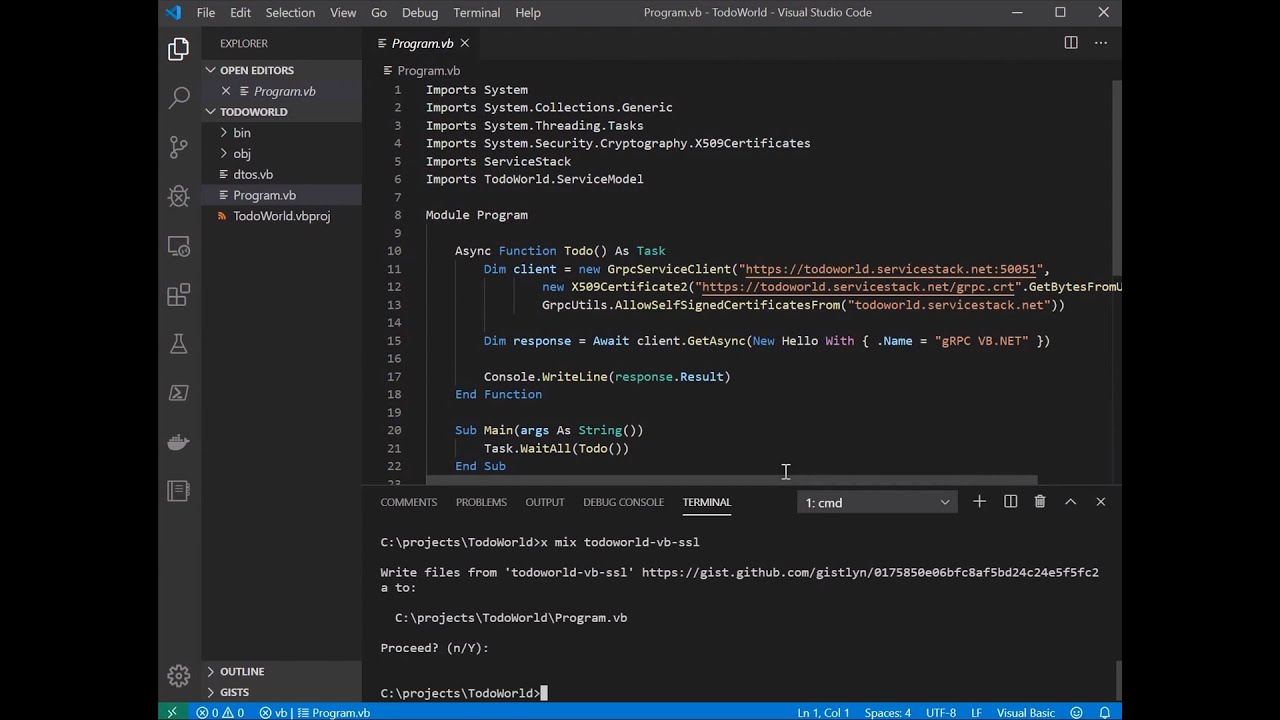
Task: Click the editor horizontal scrollbar
Action: (733, 481)
